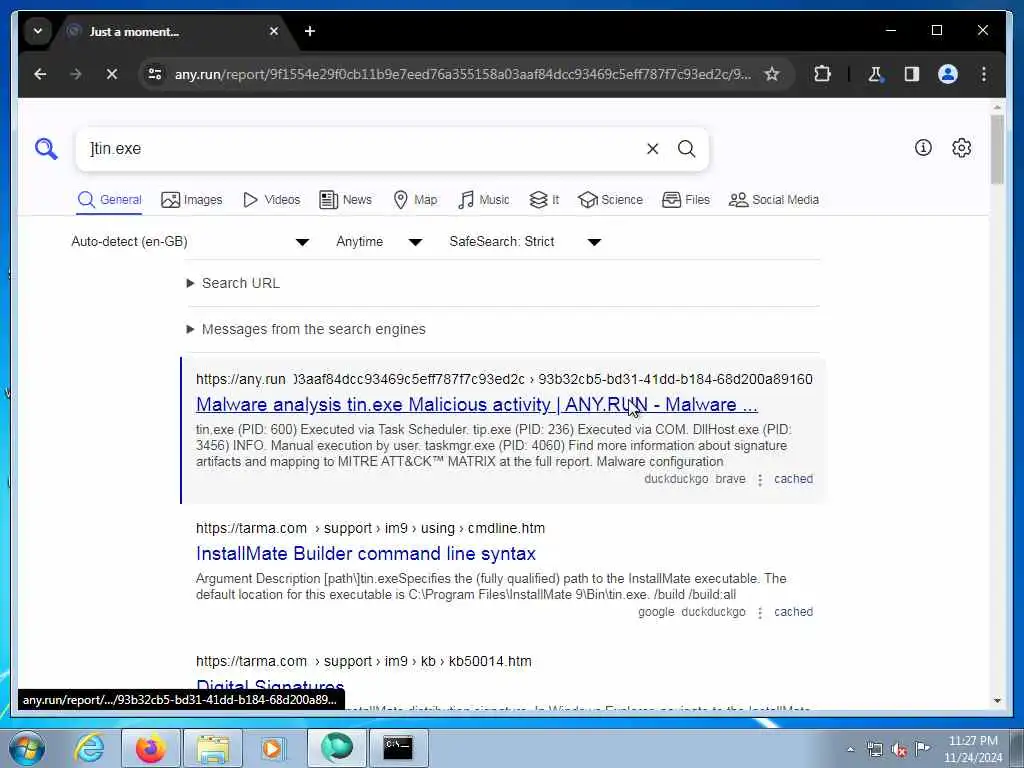Close the 'Just a moment...' tab

(274, 31)
